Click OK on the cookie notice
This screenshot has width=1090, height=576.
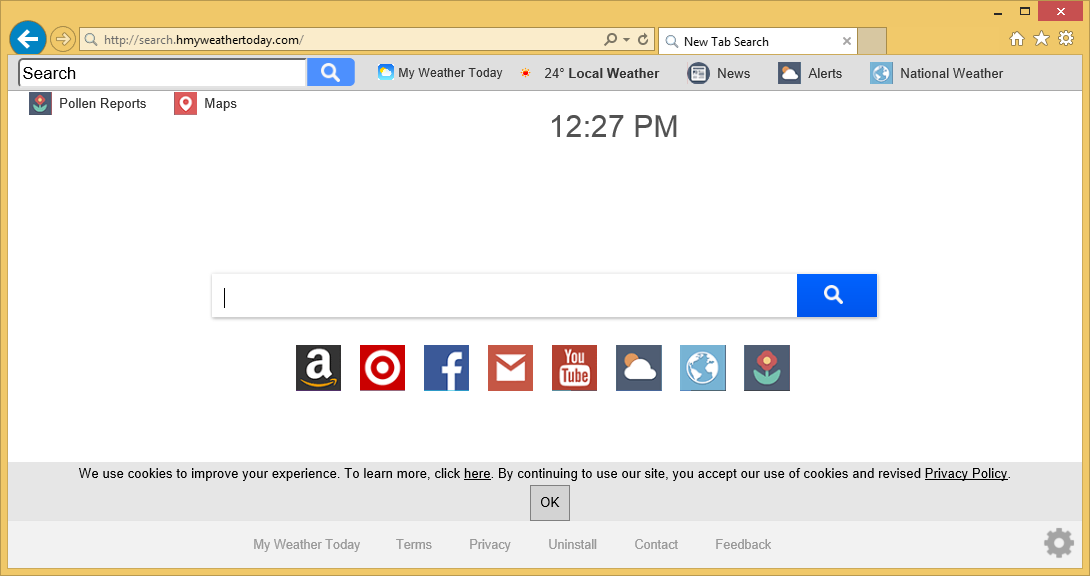point(549,503)
